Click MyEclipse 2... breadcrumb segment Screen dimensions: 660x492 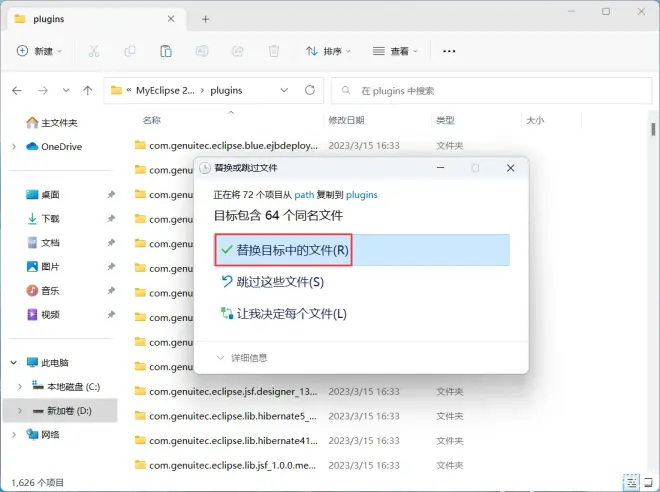point(165,90)
